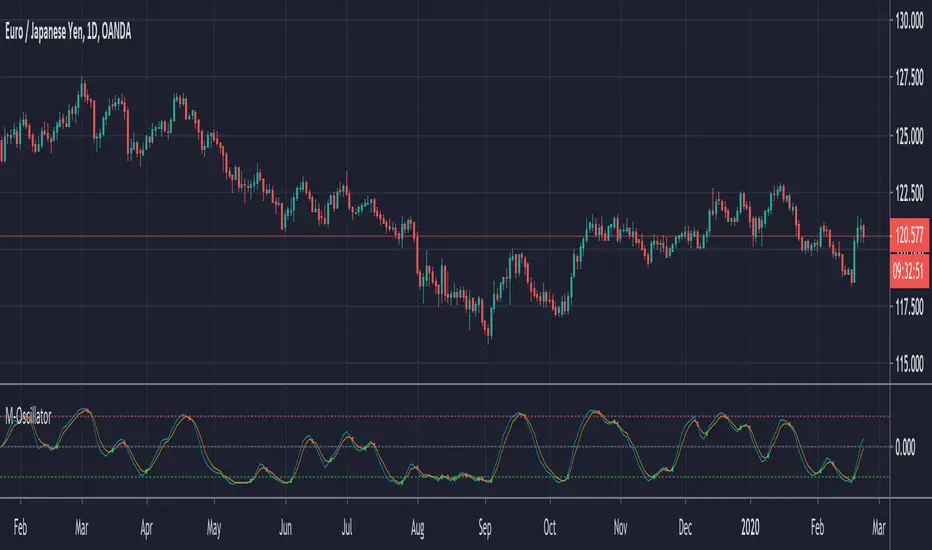932x550 pixels.
Task: Click the 127.500 price axis label
Action: tap(909, 78)
